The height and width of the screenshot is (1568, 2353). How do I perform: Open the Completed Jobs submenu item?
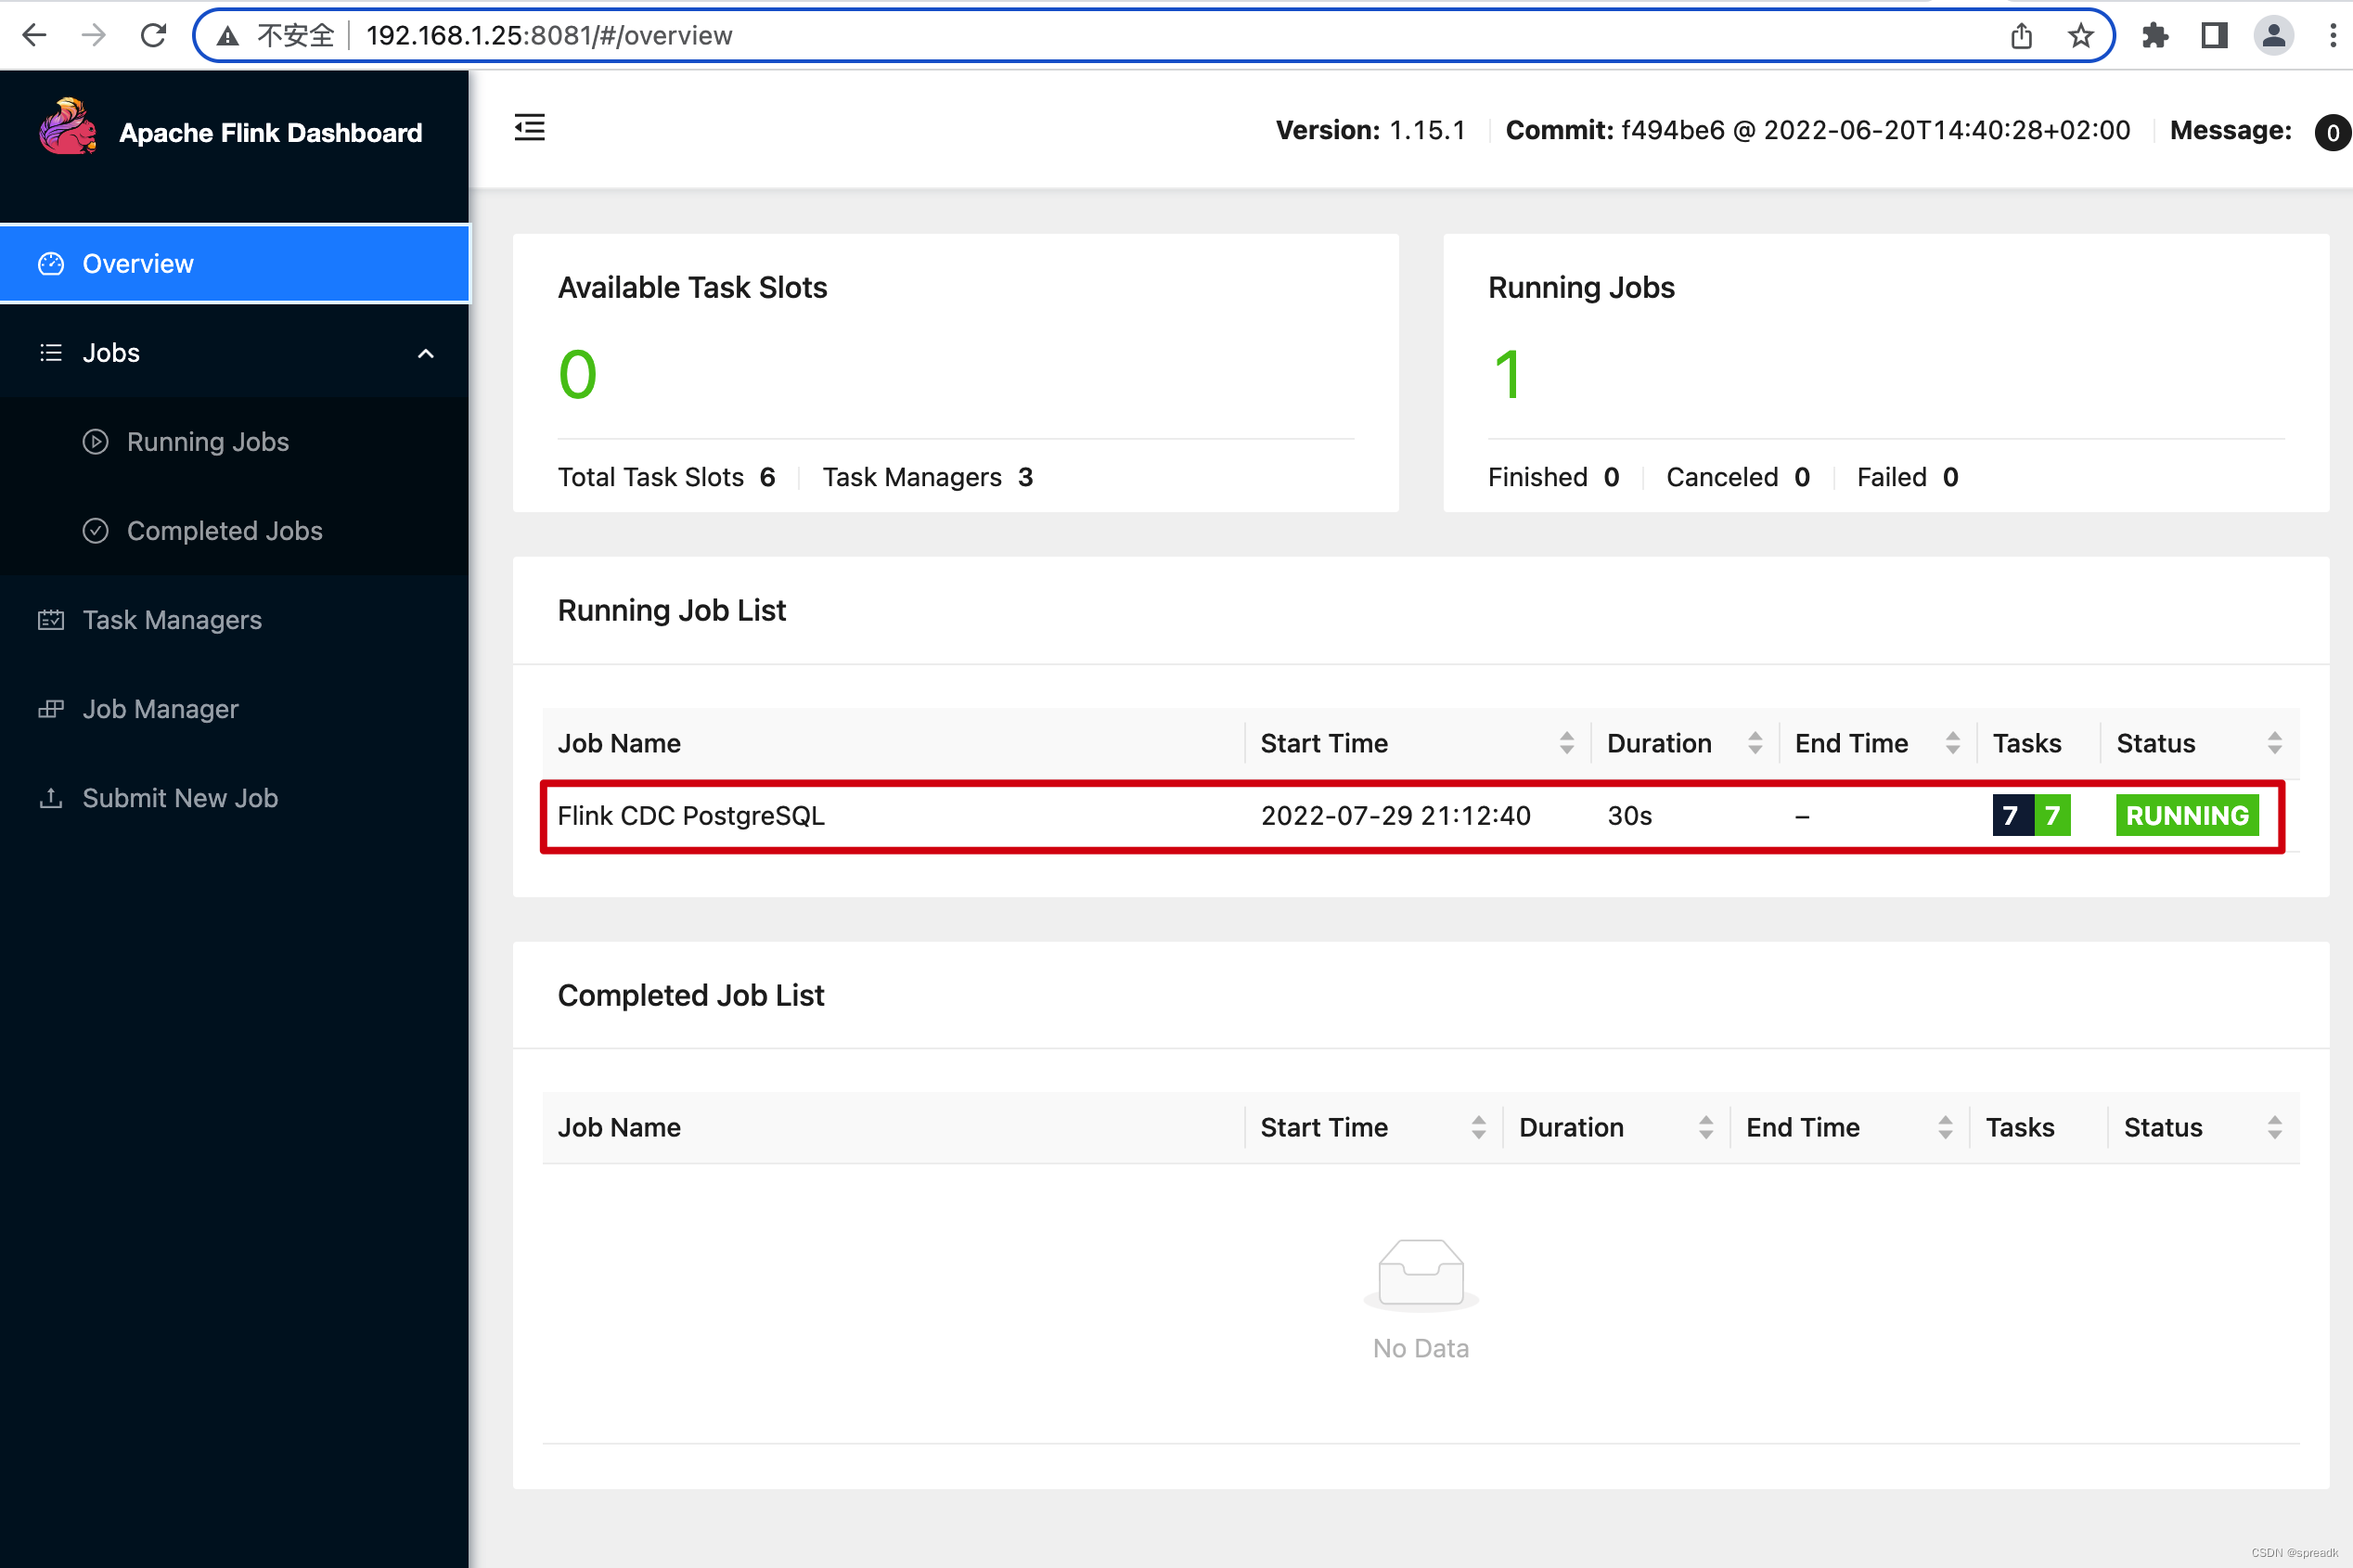pos(224,531)
